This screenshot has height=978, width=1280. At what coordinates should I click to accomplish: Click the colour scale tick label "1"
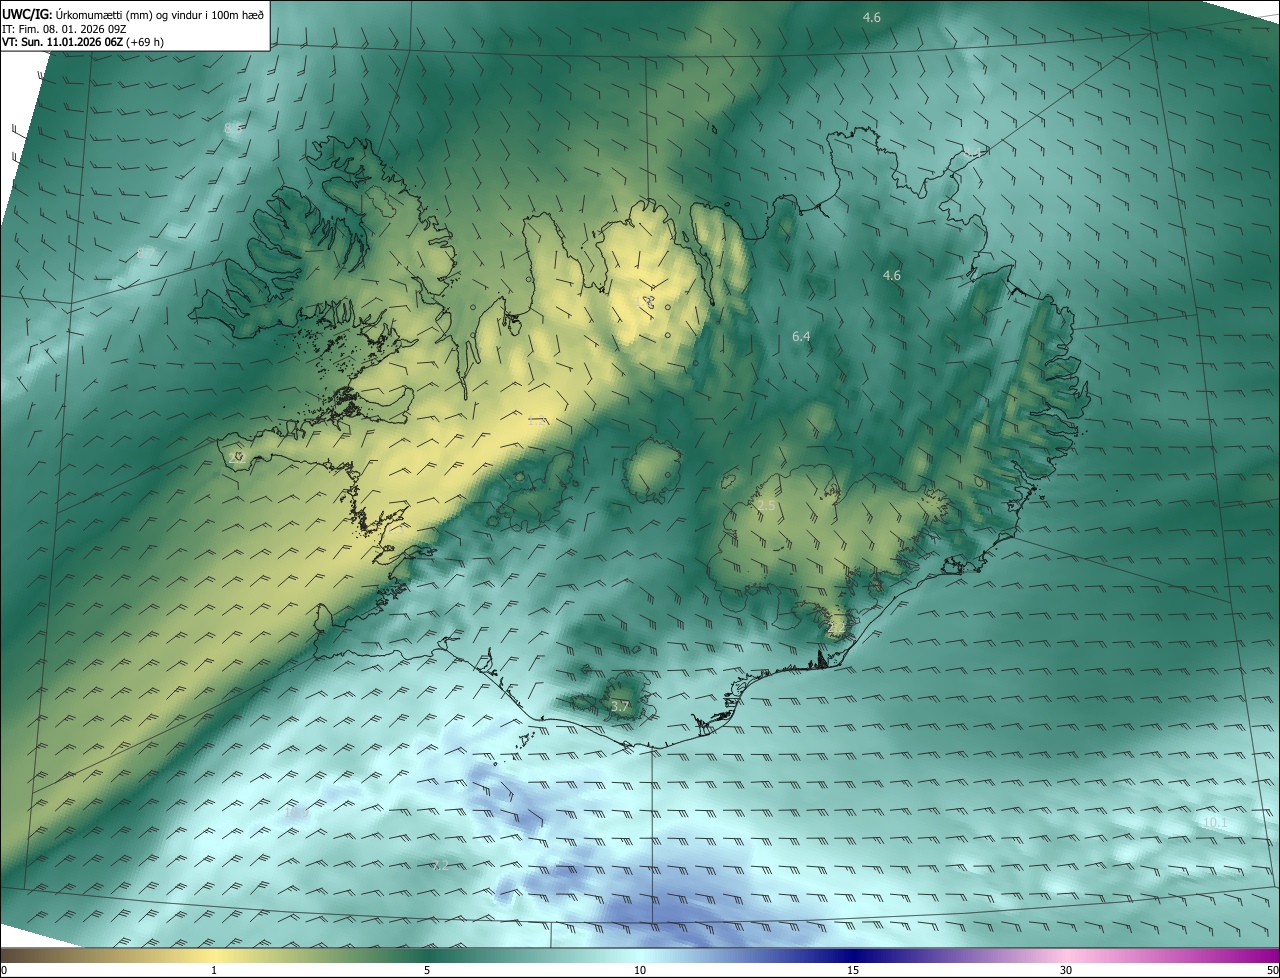(x=214, y=970)
